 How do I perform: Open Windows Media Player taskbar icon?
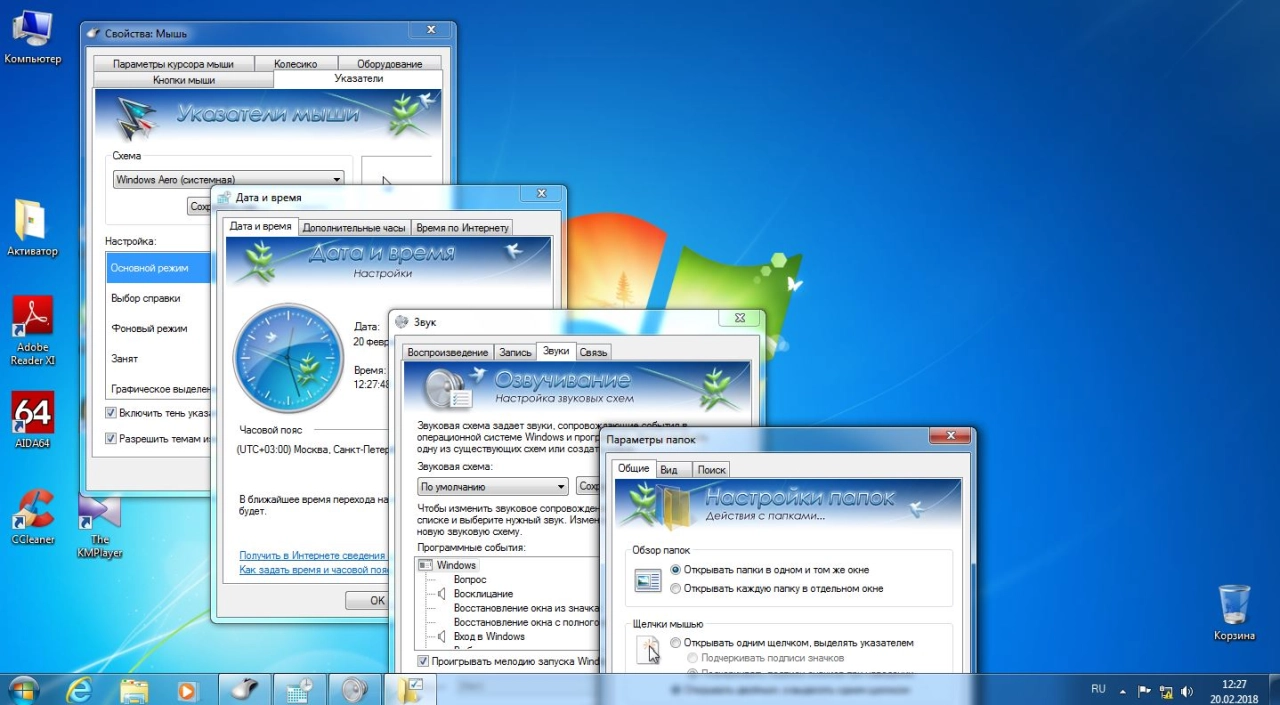click(187, 690)
